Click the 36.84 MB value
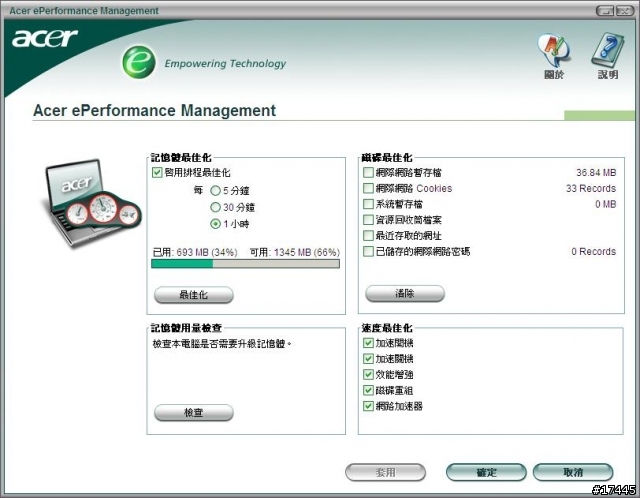The image size is (640, 498). tap(596, 173)
